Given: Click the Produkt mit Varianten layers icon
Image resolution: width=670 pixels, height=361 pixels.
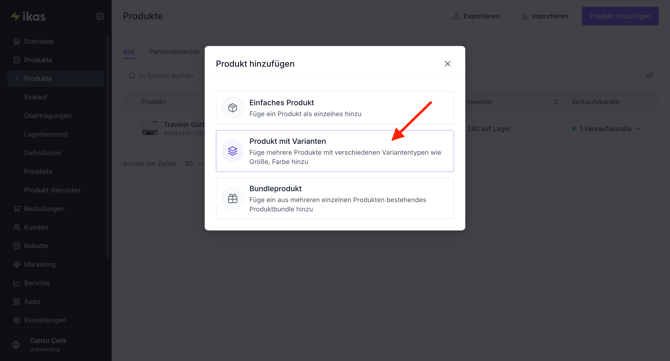Looking at the screenshot, I should click(232, 151).
